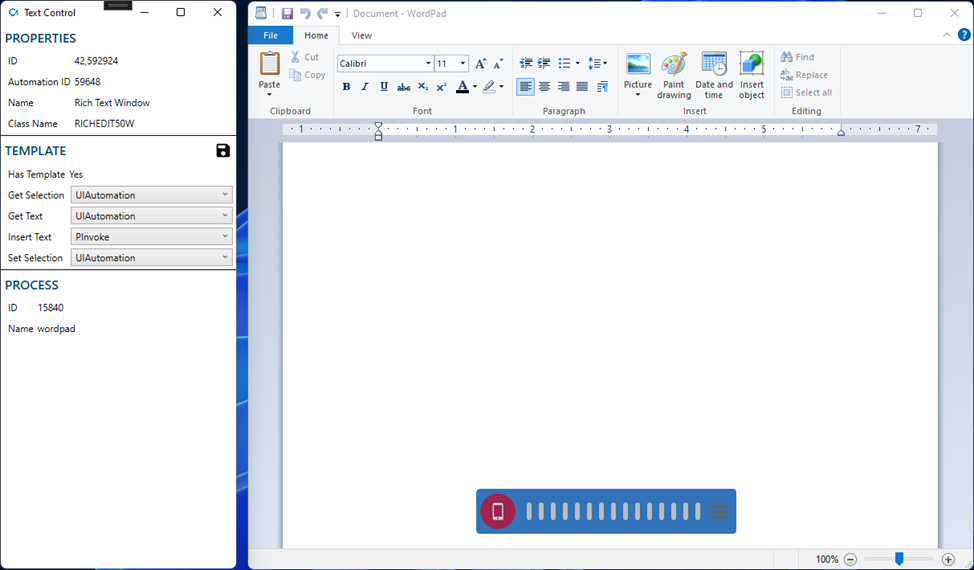Click Replace in Editing group
The width and height of the screenshot is (974, 570).
tap(804, 75)
